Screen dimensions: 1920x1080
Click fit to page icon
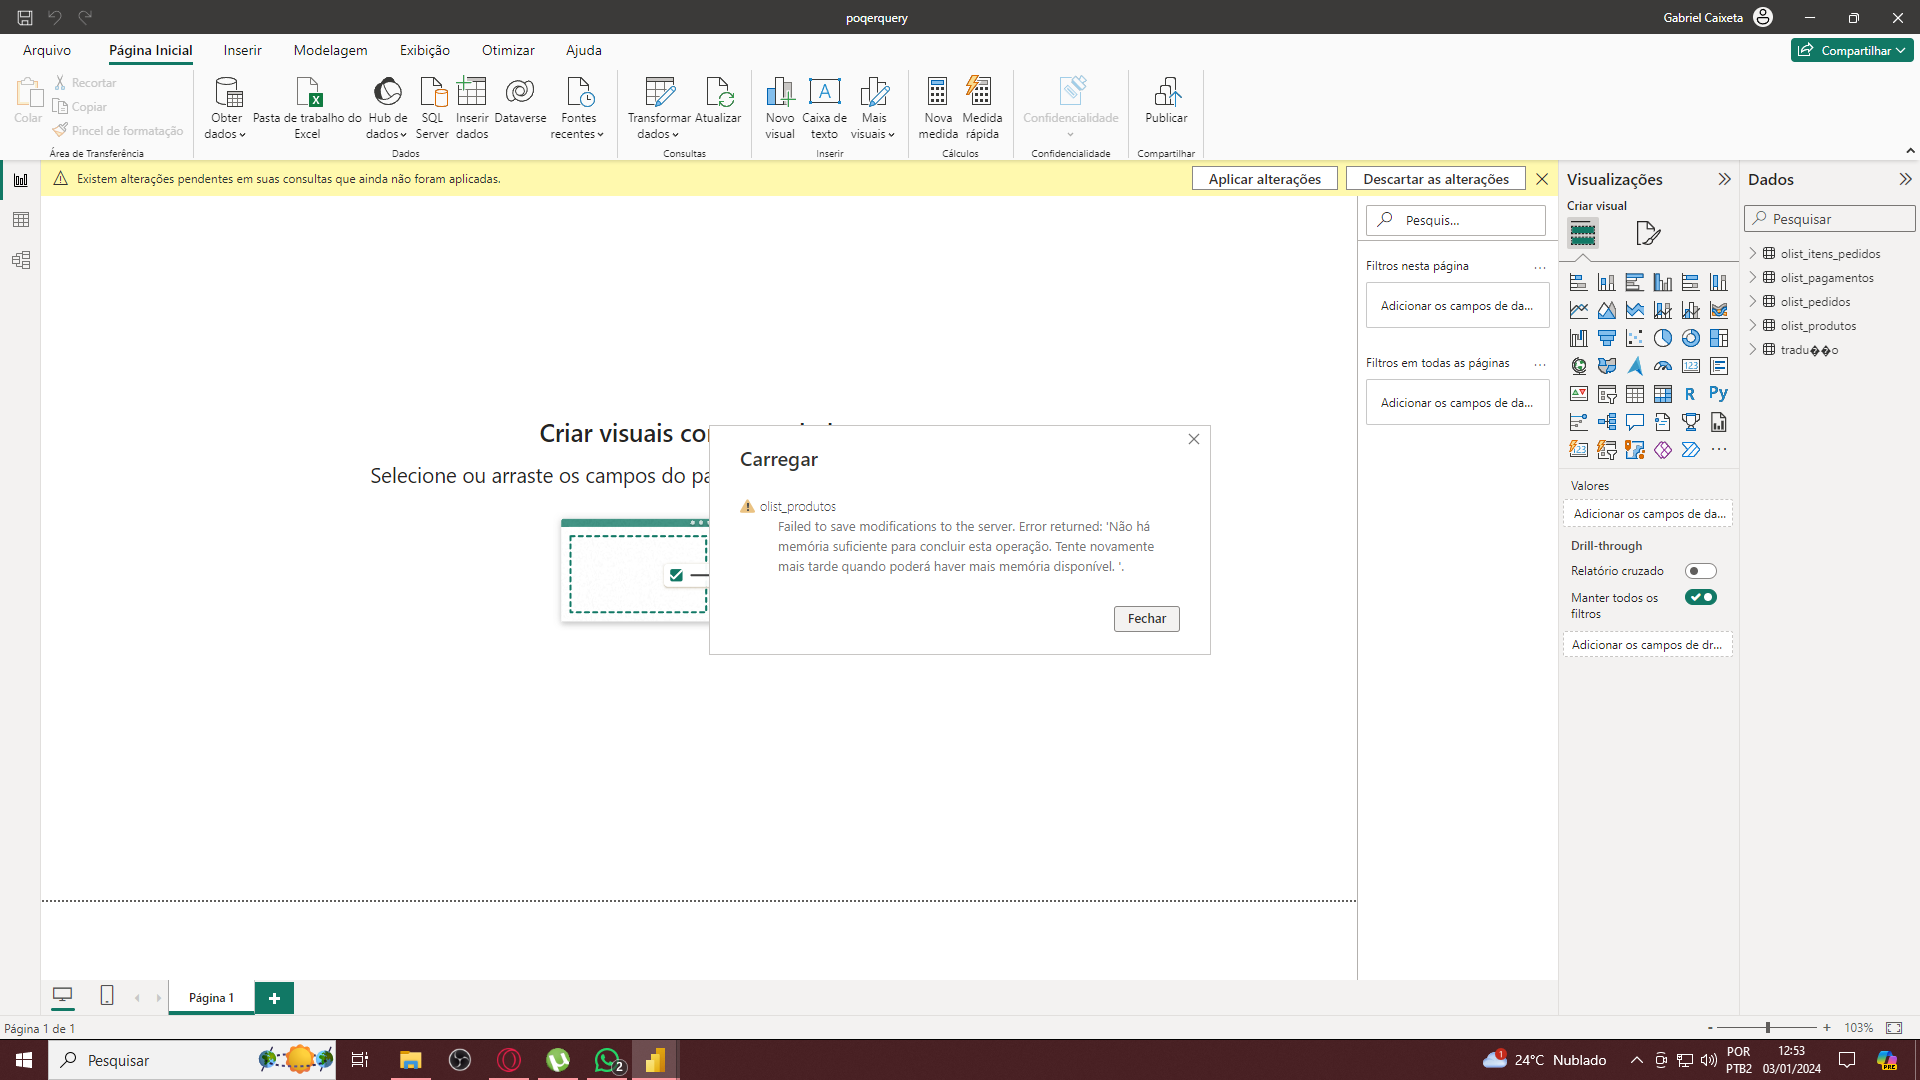tap(1894, 1027)
